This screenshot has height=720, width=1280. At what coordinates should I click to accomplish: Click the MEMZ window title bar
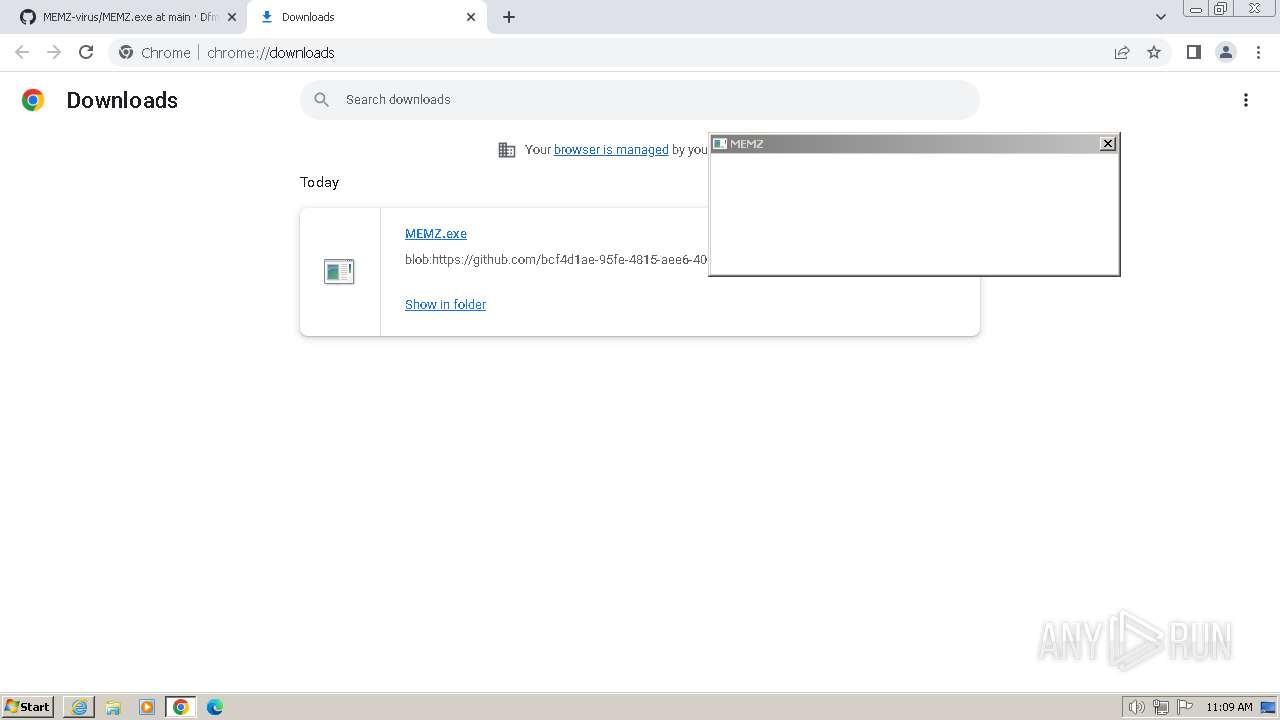[x=913, y=144]
